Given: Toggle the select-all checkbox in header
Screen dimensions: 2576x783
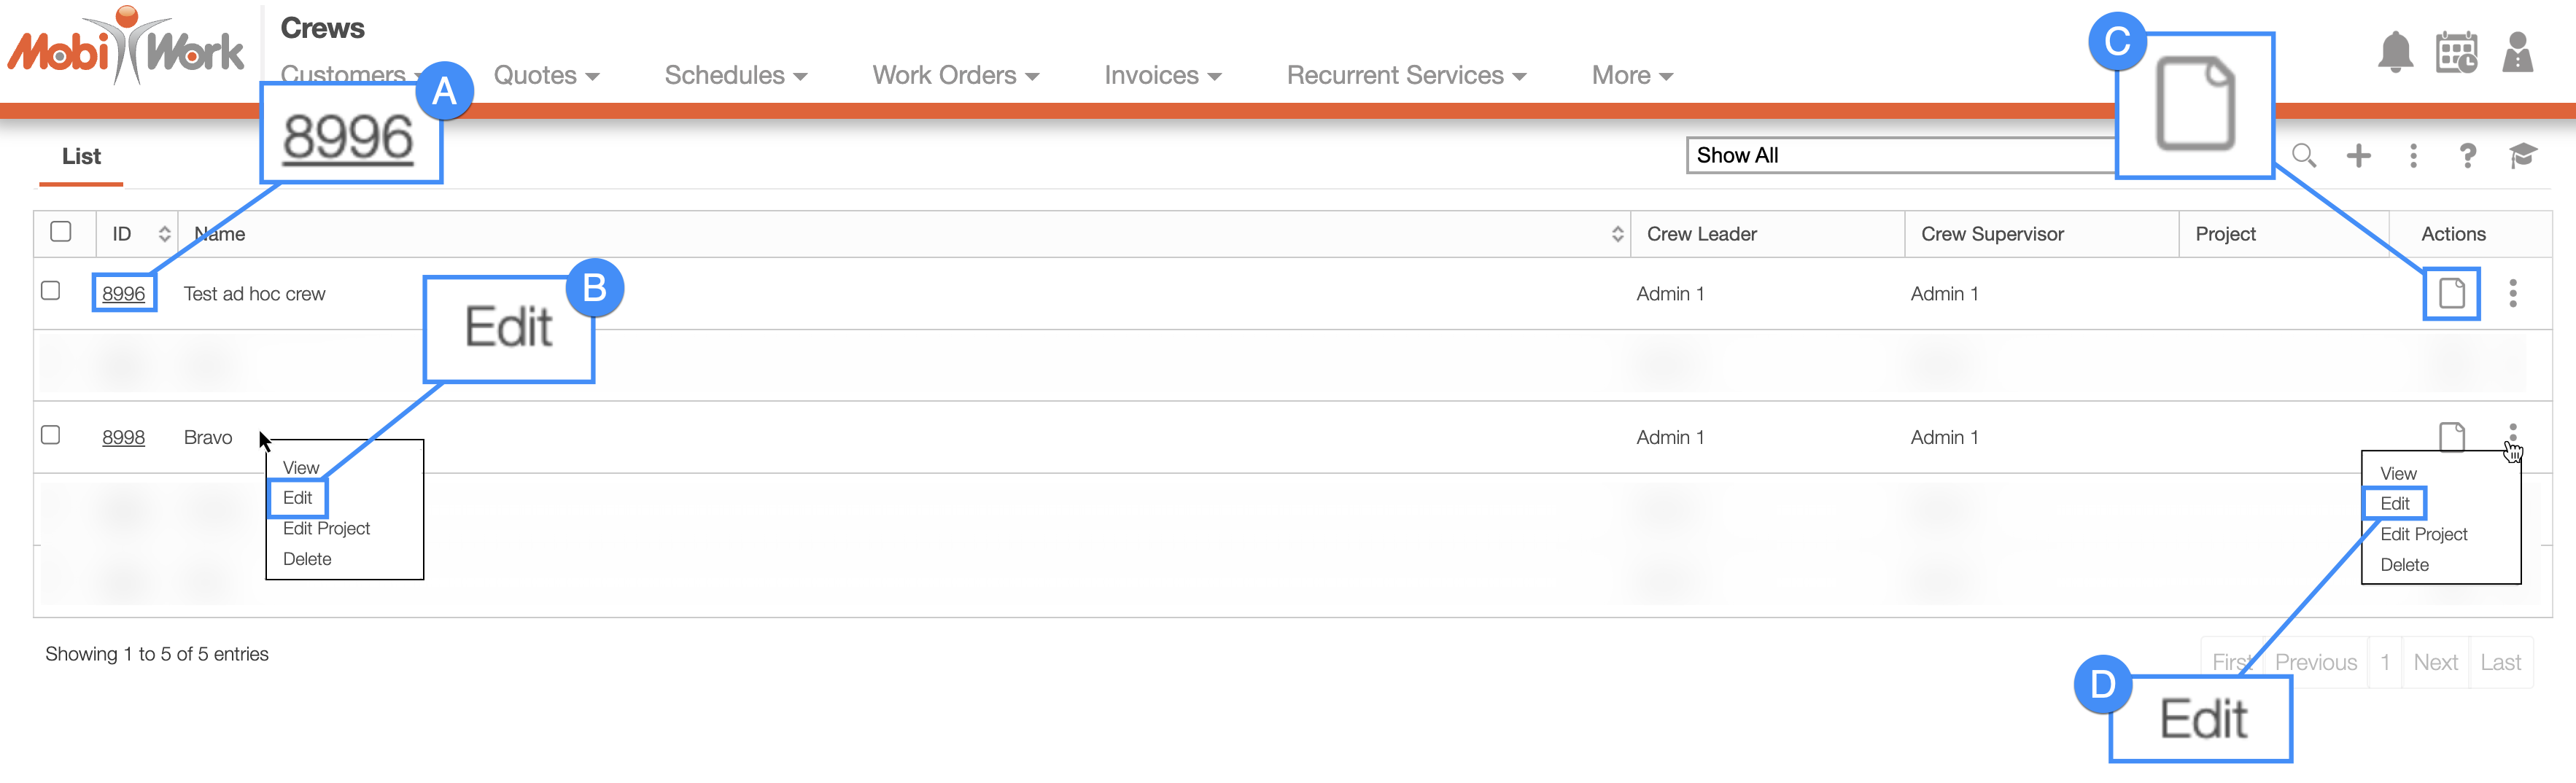Looking at the screenshot, I should (61, 232).
